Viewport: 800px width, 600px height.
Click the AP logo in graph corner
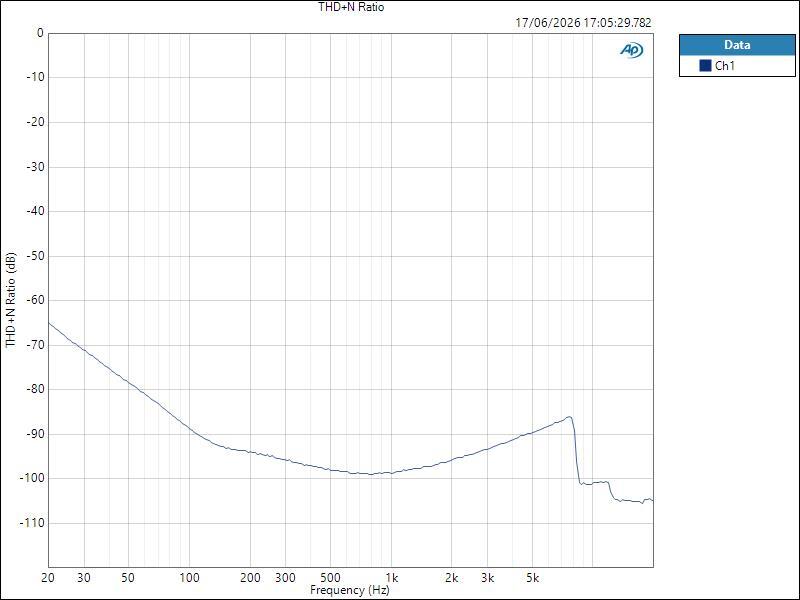point(632,50)
